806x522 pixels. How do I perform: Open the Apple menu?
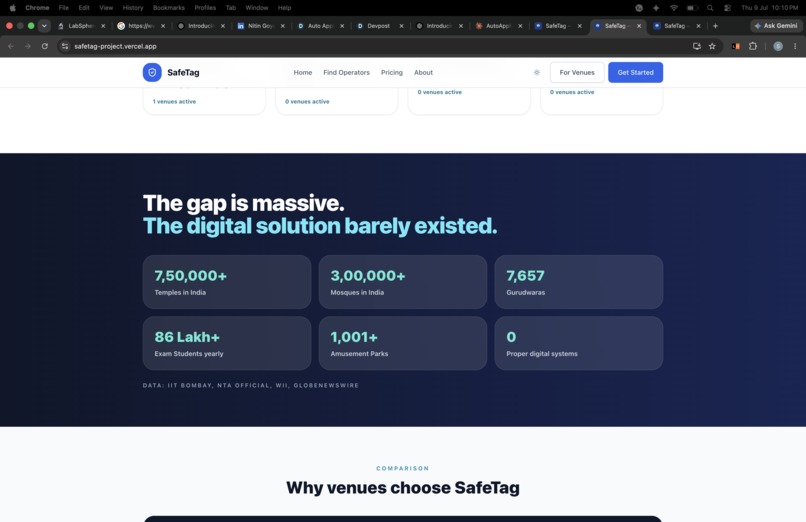pos(13,8)
